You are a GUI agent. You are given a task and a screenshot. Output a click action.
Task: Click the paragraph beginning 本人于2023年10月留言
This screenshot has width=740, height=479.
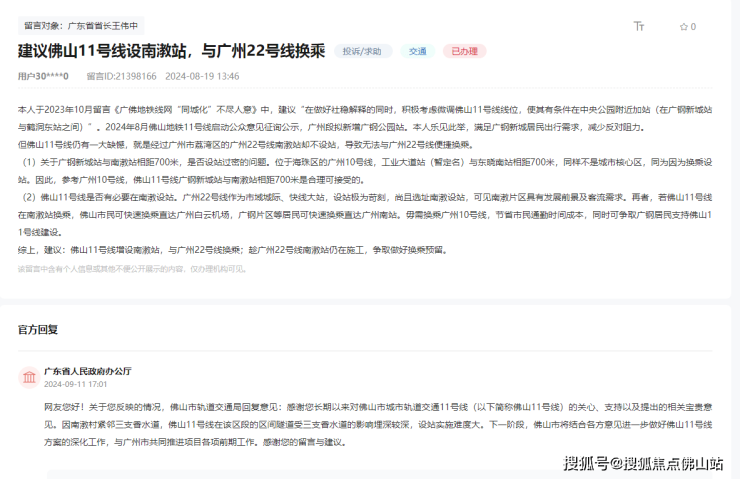[x=365, y=118]
